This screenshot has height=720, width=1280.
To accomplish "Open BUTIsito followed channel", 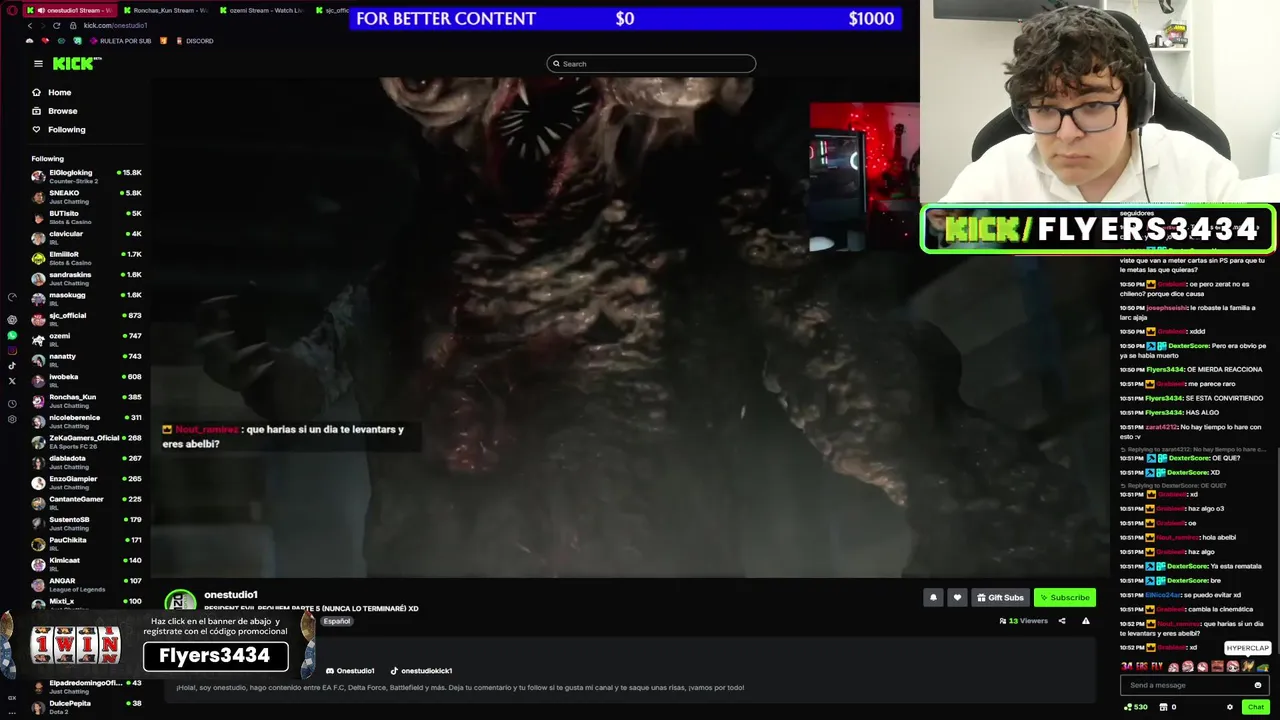I will [86, 217].
